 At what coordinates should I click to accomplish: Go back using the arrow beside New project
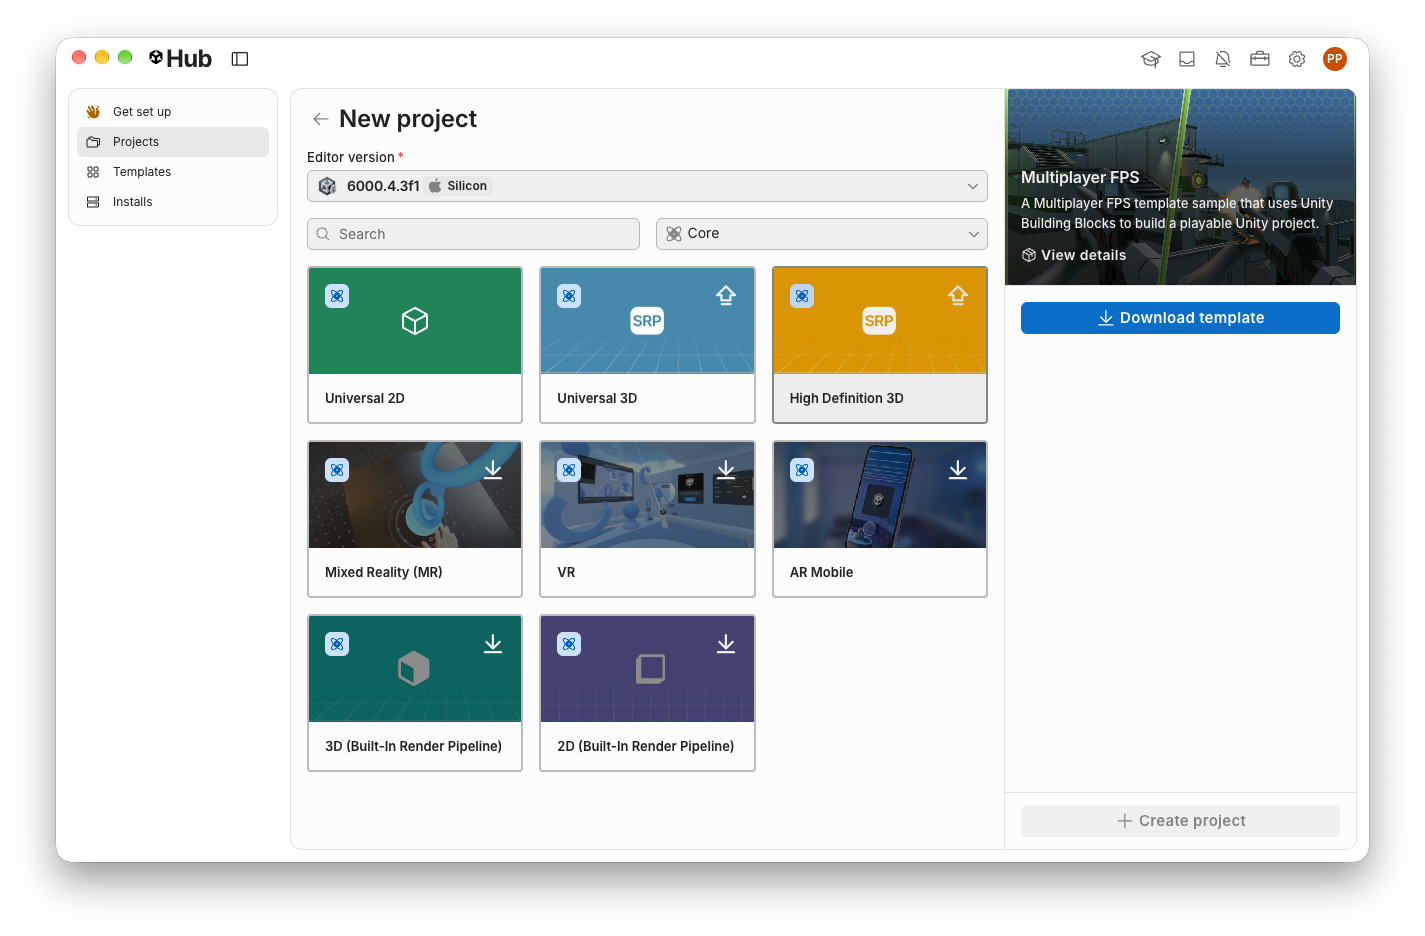point(320,119)
